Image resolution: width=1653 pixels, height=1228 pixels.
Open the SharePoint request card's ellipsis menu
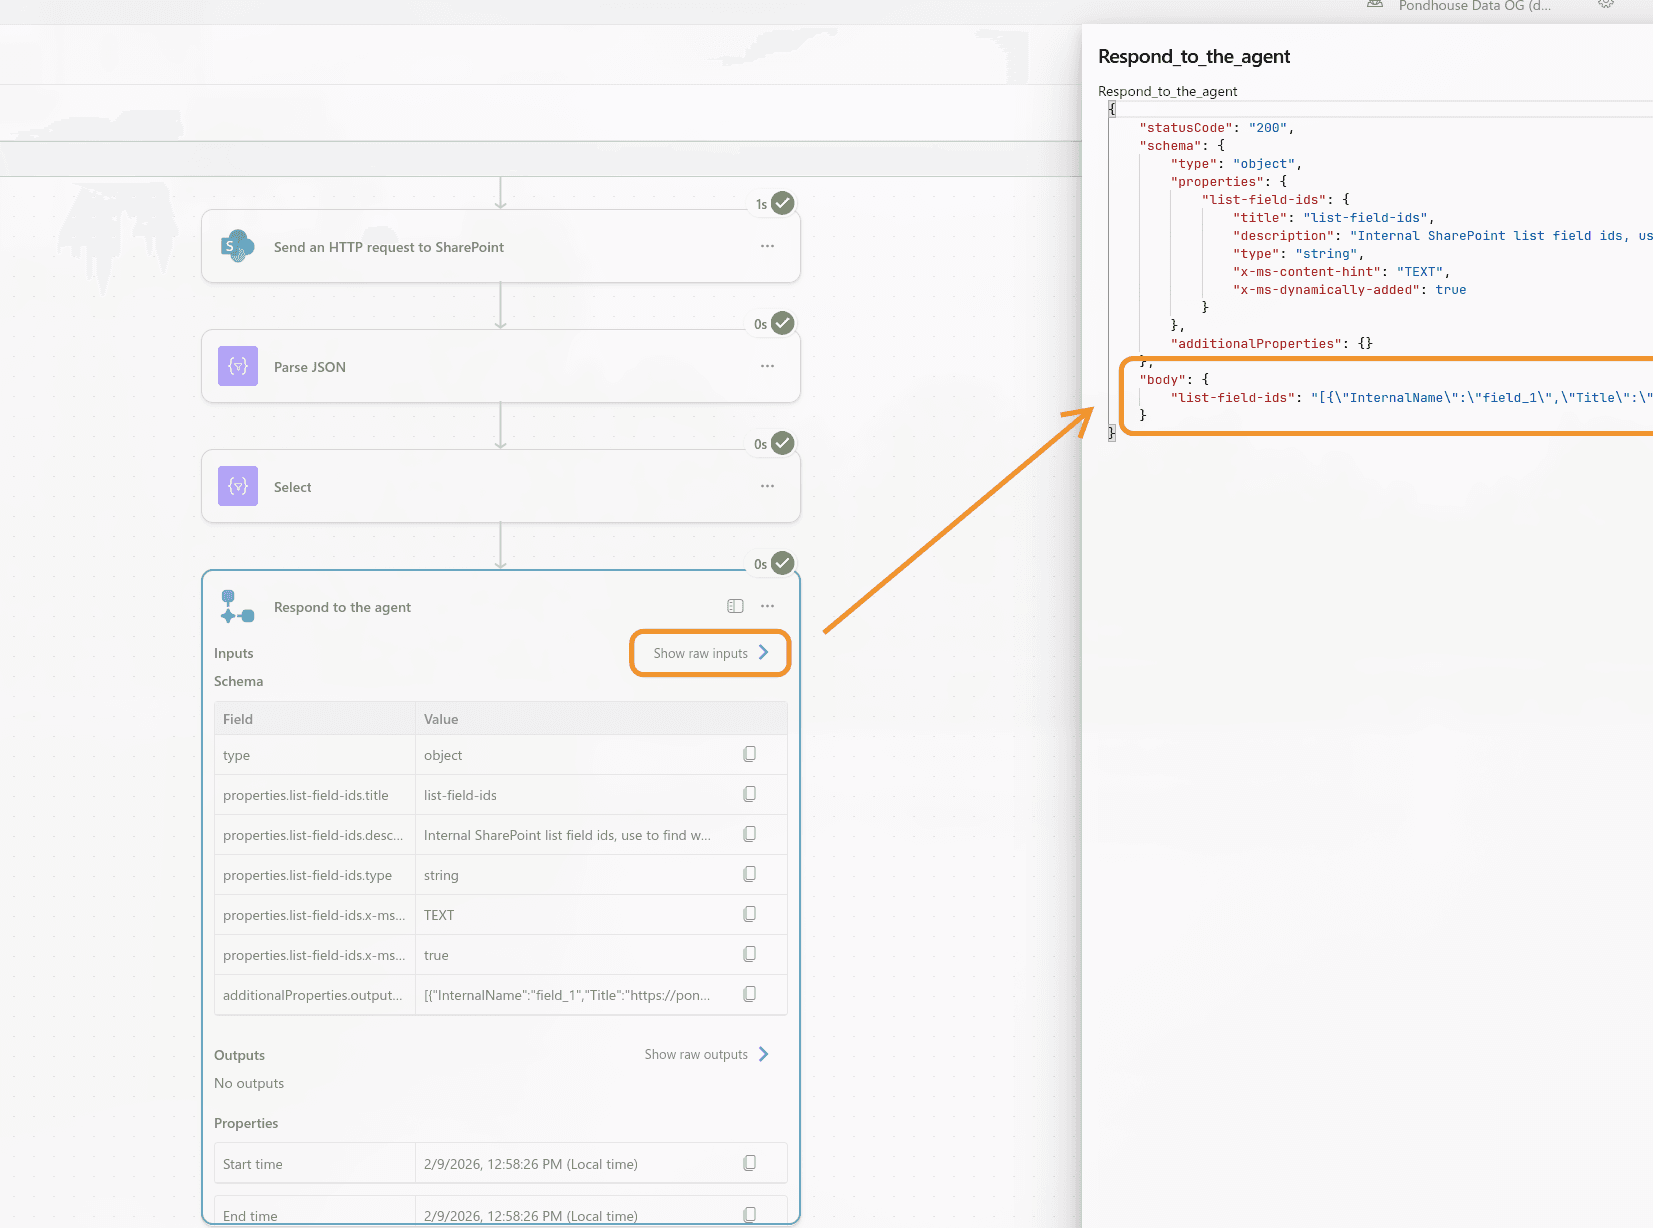(767, 246)
